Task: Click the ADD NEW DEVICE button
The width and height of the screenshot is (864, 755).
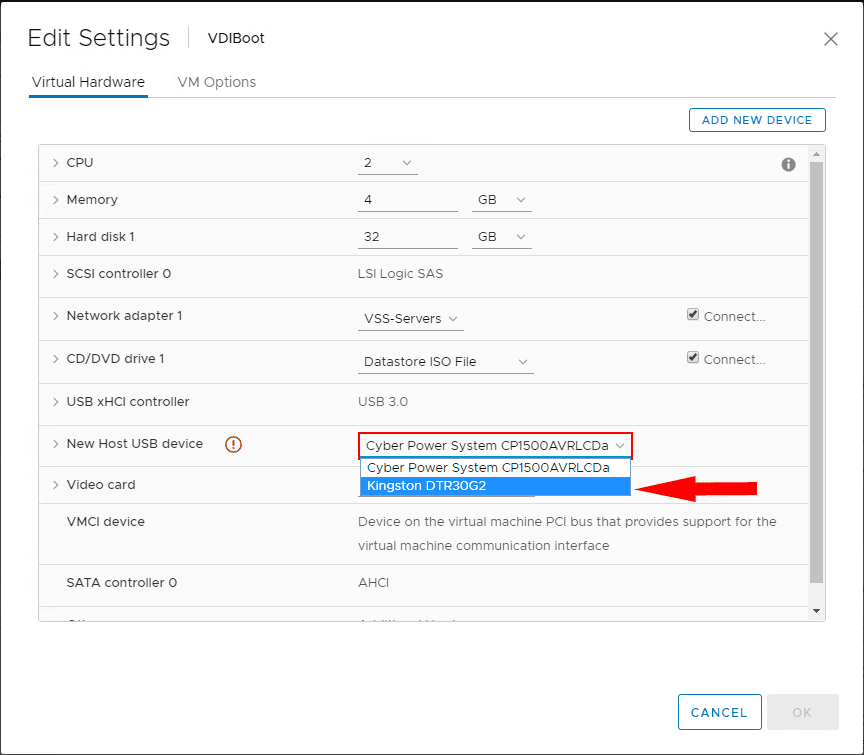Action: [x=757, y=119]
